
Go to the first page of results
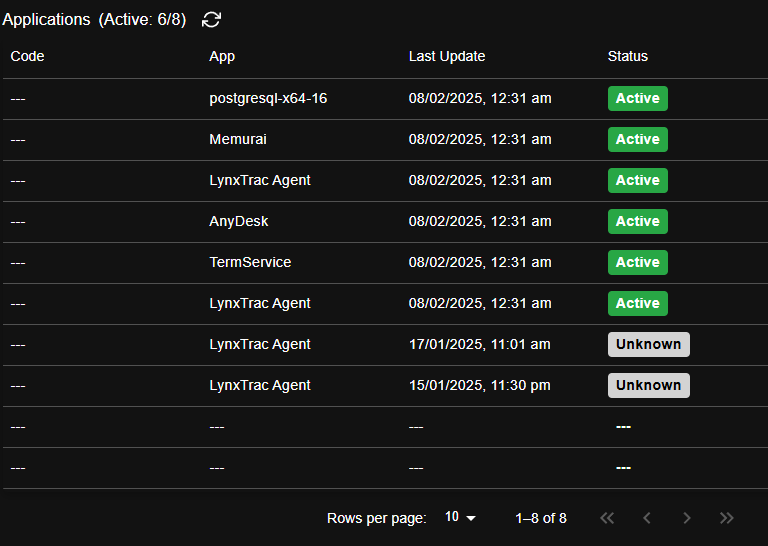(607, 518)
